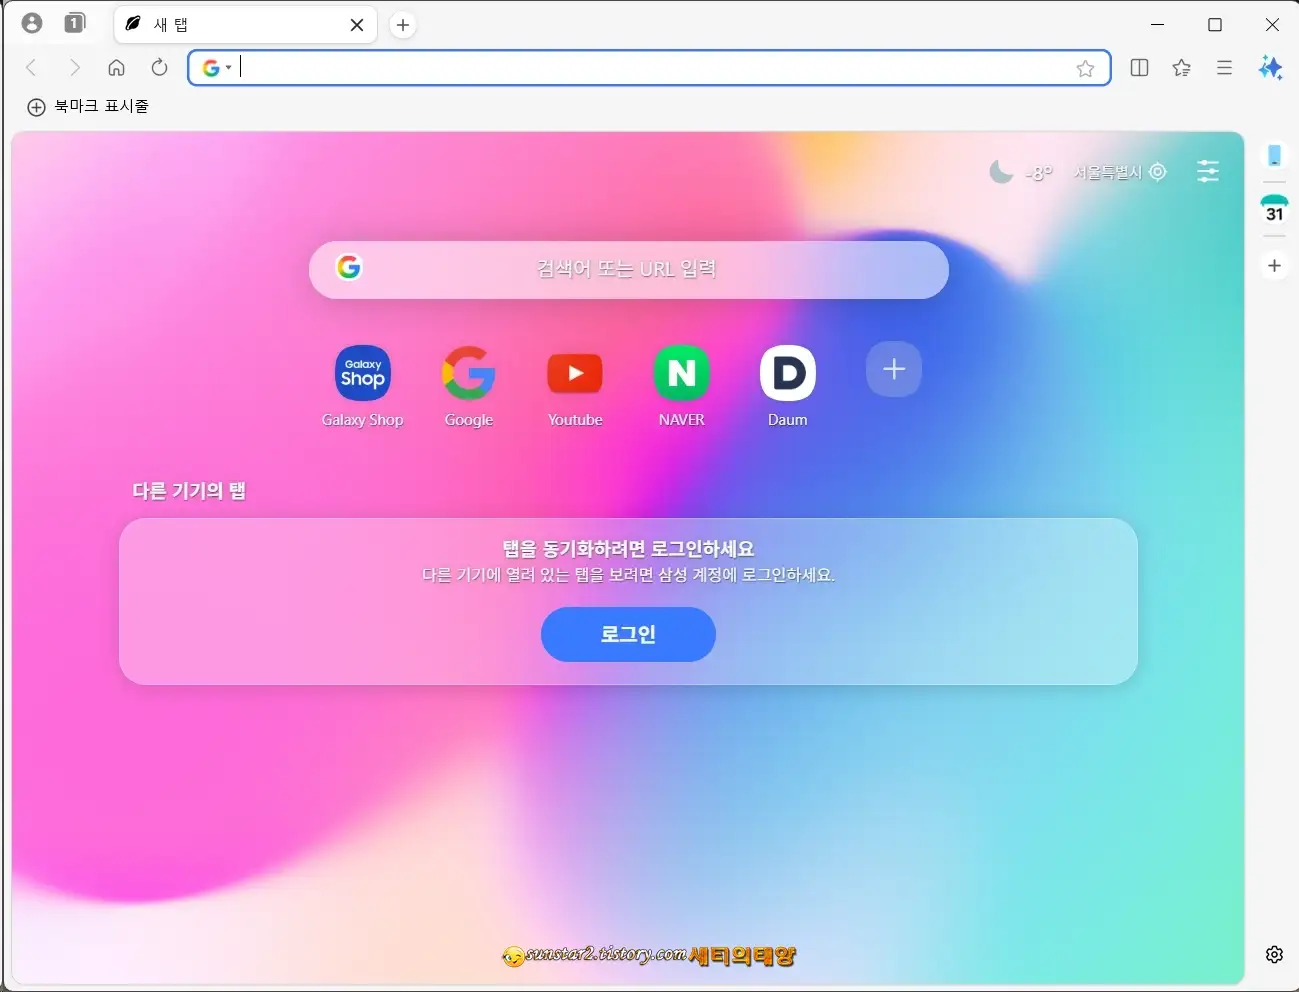Expand the Google search engine dropdown

tap(215, 68)
